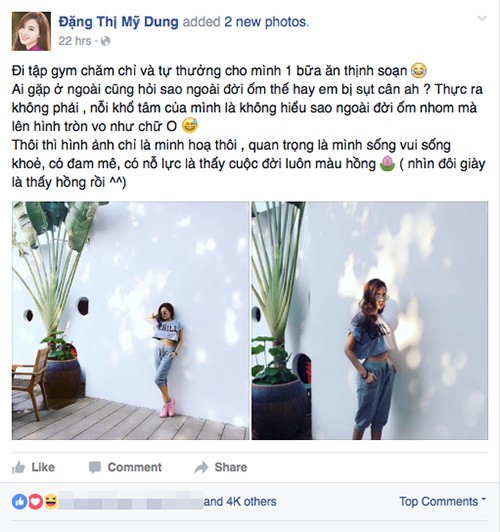500x532 pixels.
Task: Click the blue Like reaction icon
Action: pos(19,502)
